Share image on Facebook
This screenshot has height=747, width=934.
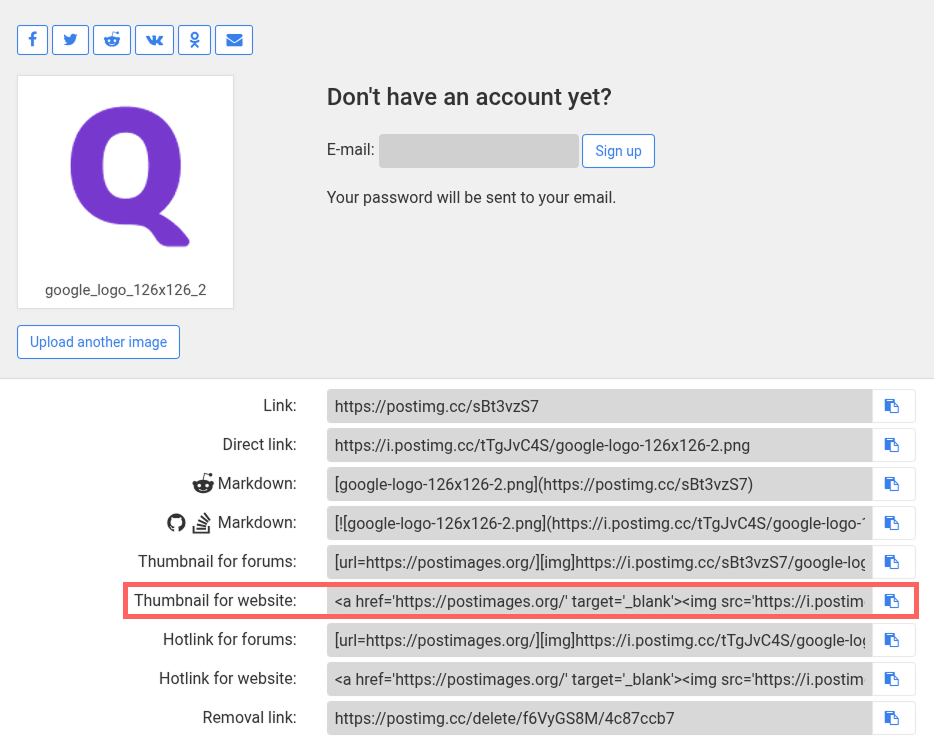33,40
